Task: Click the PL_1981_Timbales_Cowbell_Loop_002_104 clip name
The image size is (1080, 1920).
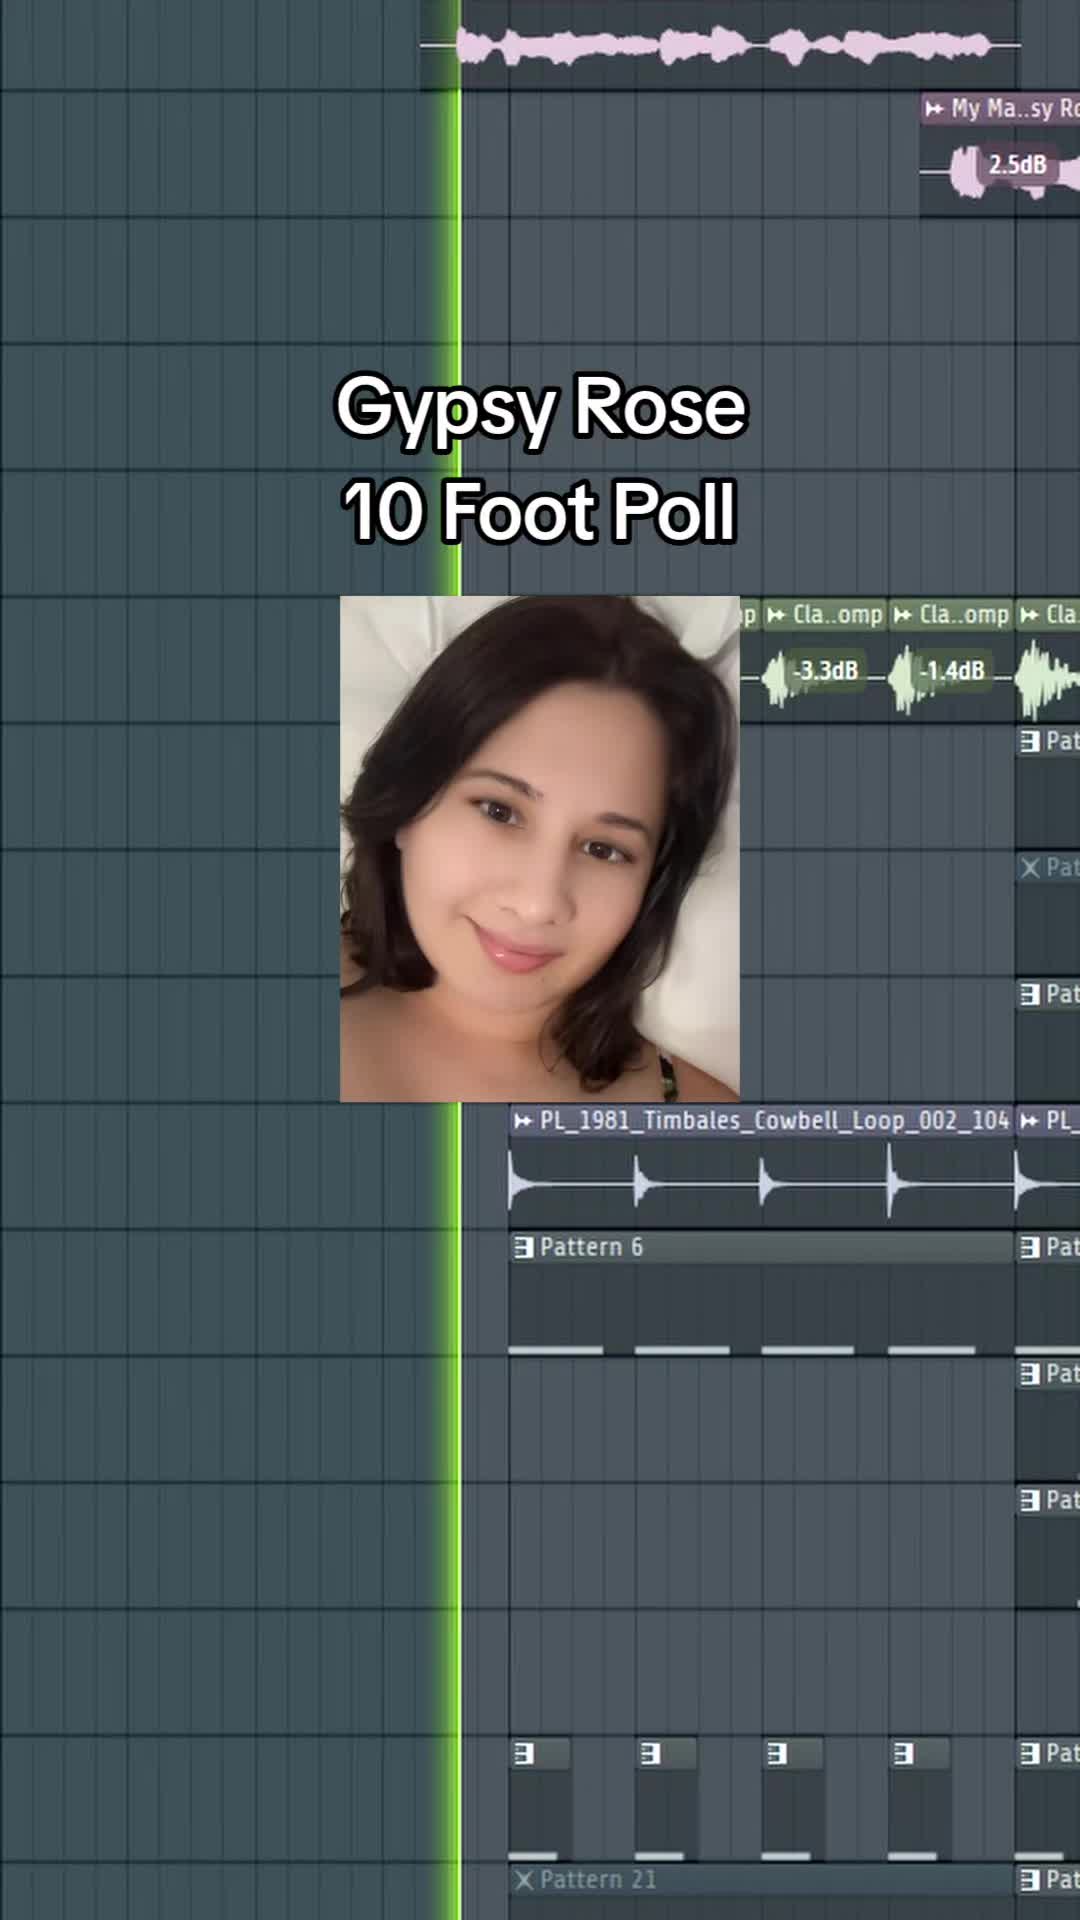Action: (775, 1121)
